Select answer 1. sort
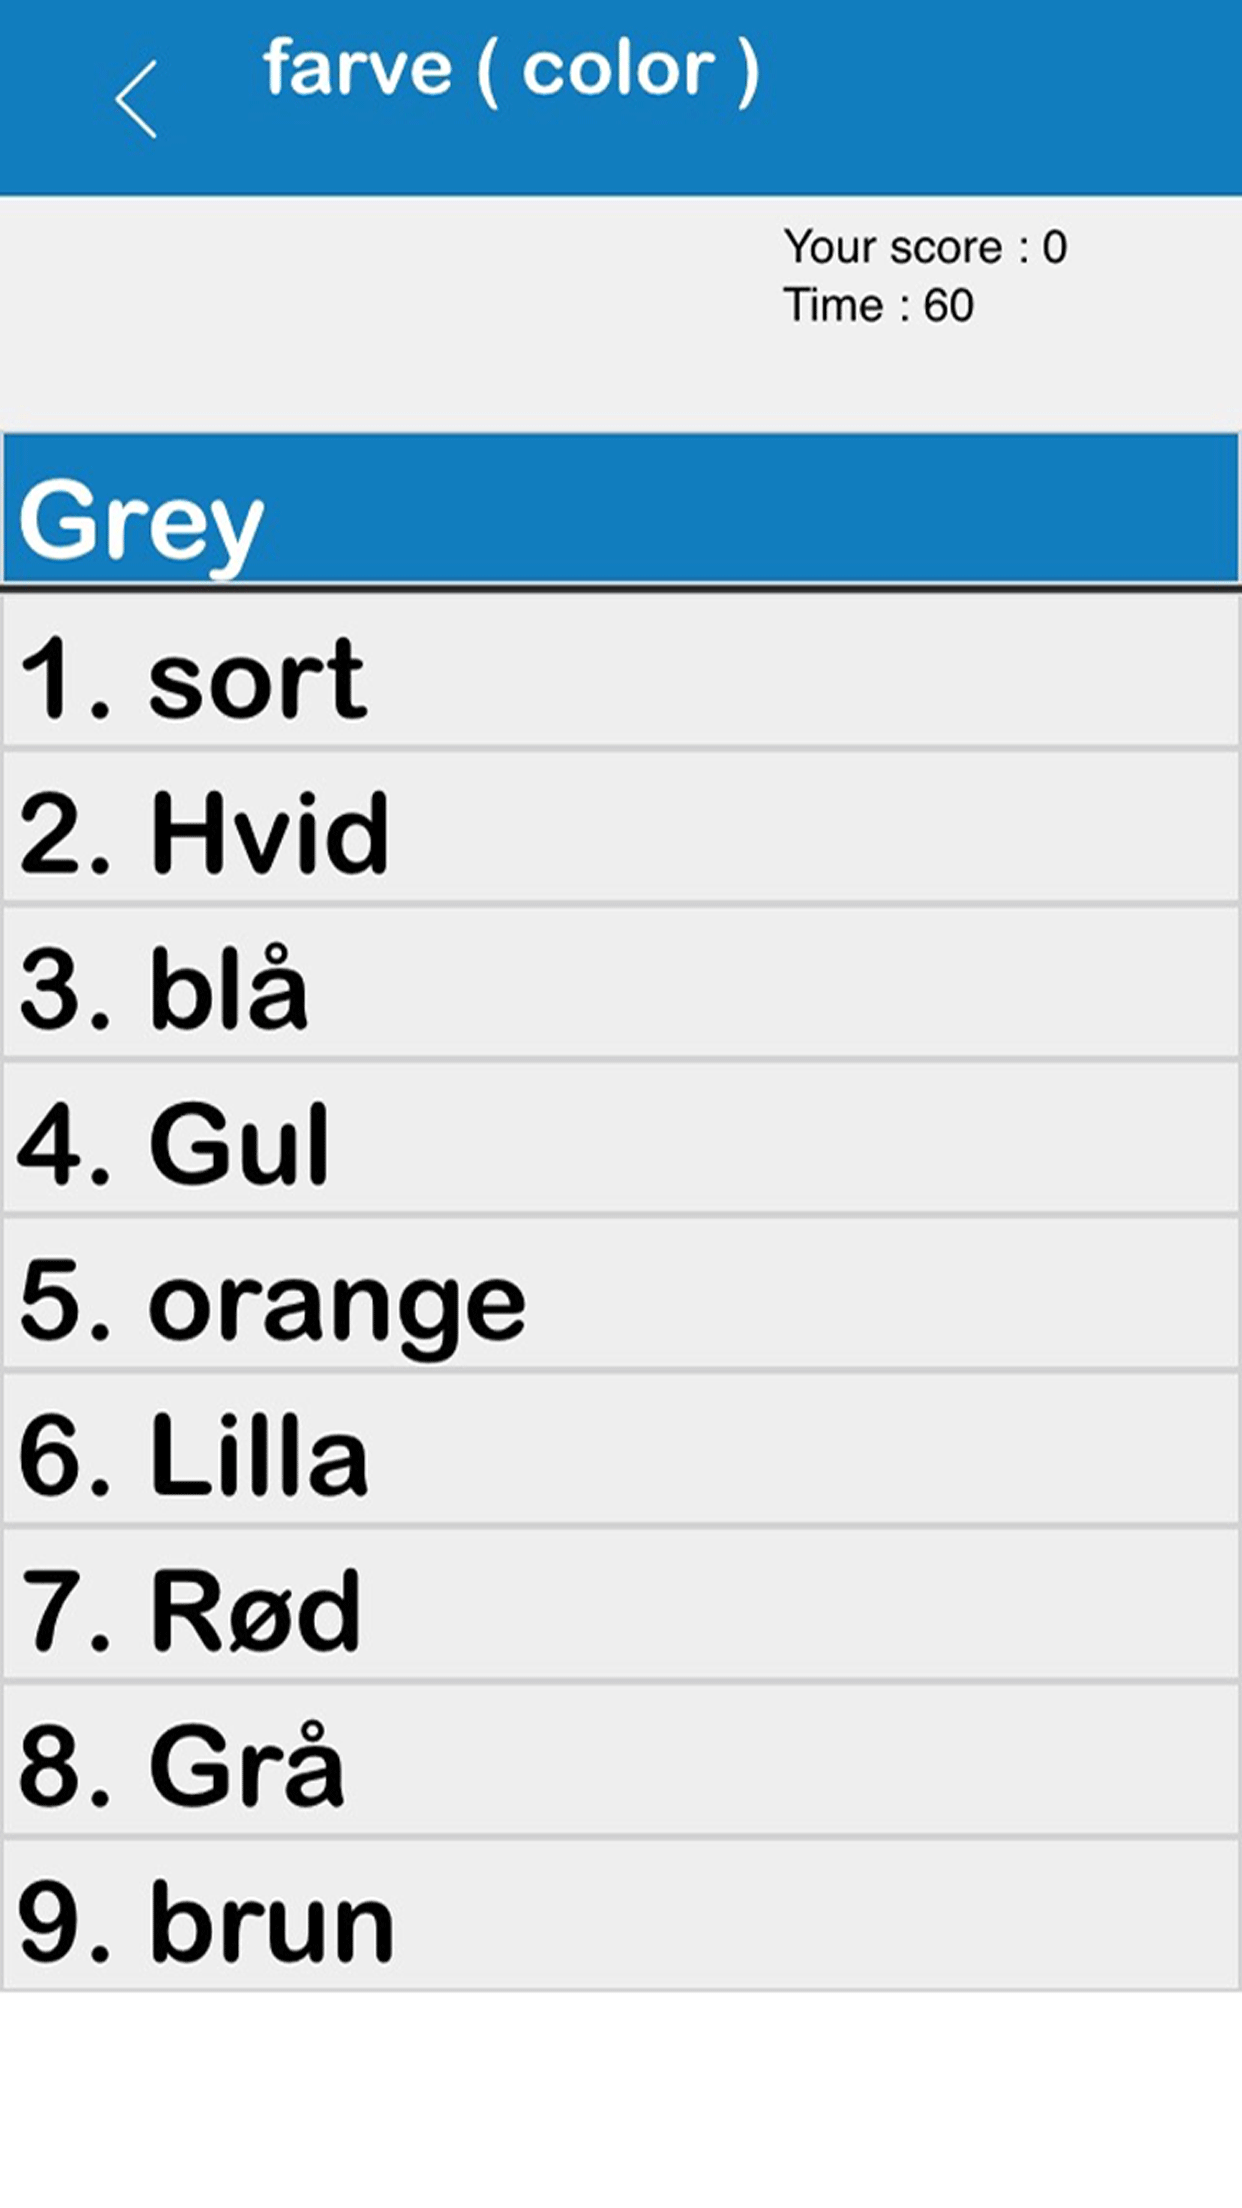This screenshot has width=1242, height=2208. tap(620, 673)
